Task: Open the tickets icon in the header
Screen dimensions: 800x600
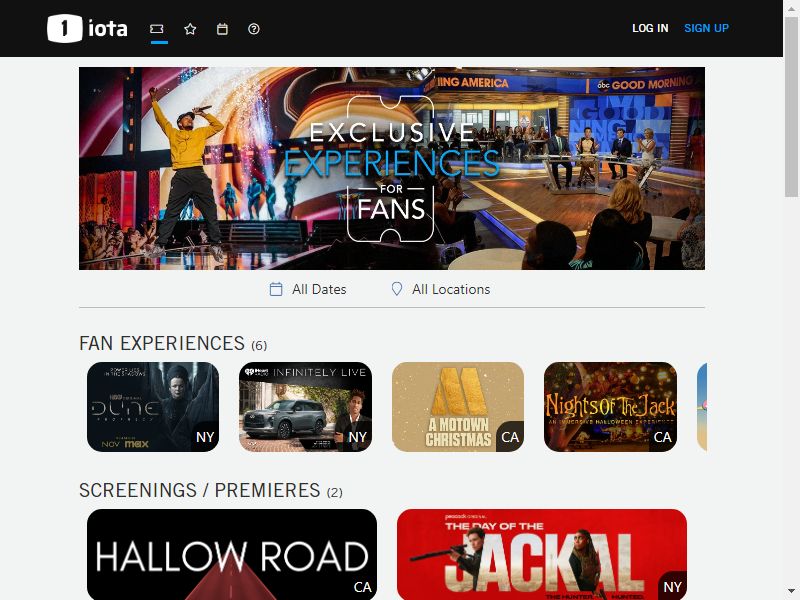Action: tap(157, 29)
